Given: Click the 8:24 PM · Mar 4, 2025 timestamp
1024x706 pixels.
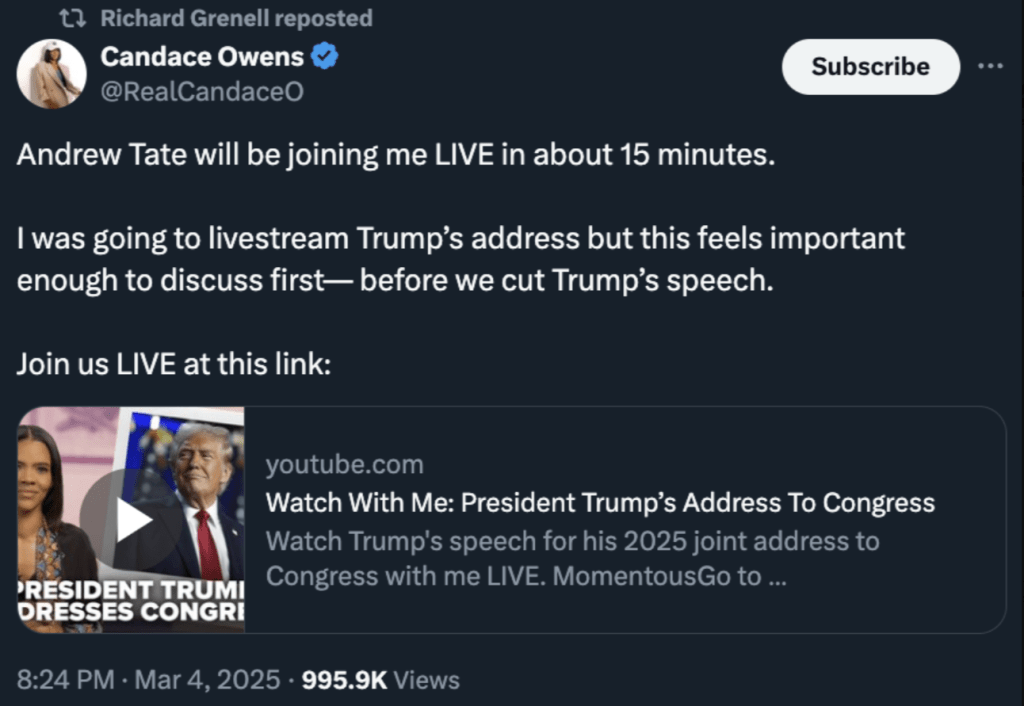Looking at the screenshot, I should [x=148, y=680].
